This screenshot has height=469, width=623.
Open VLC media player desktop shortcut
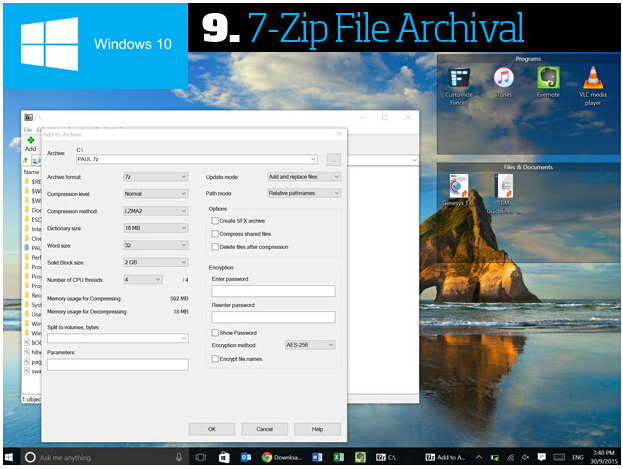pyautogui.click(x=591, y=79)
